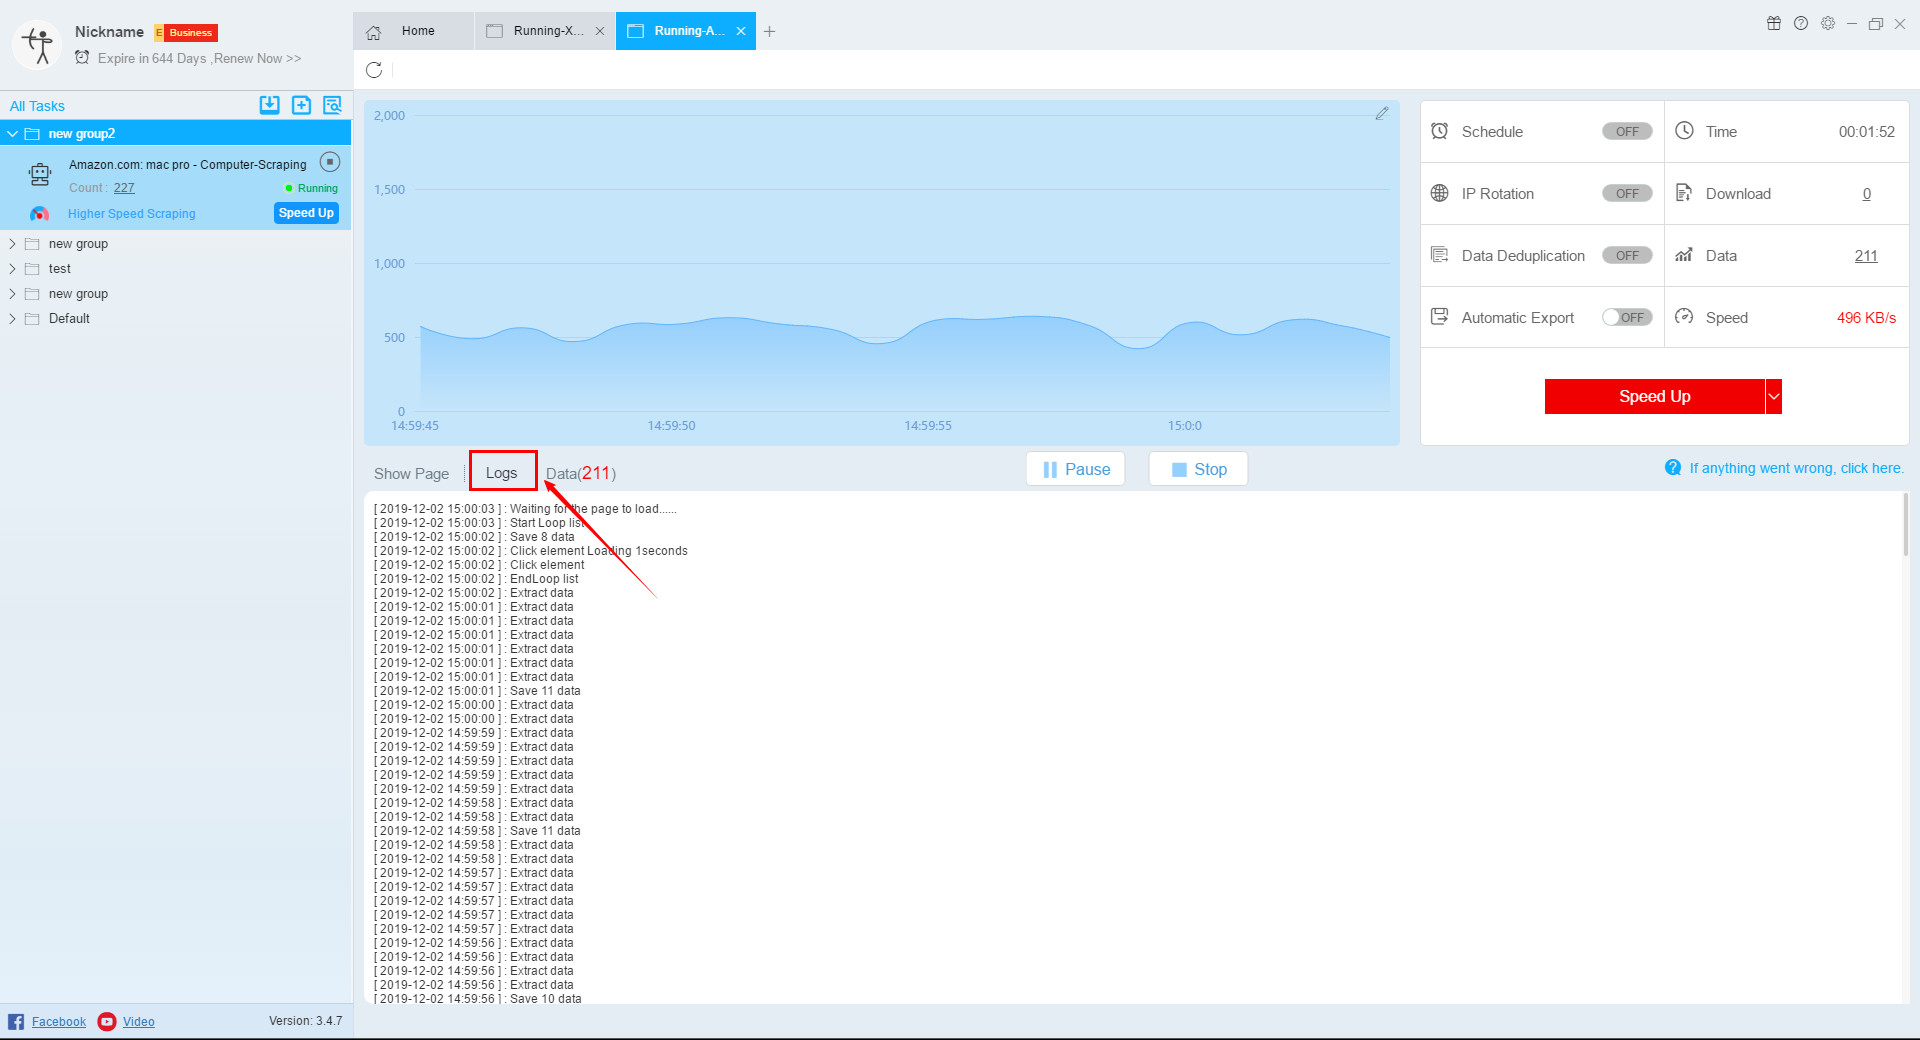
Task: Click the Home tab house icon
Action: [x=374, y=32]
